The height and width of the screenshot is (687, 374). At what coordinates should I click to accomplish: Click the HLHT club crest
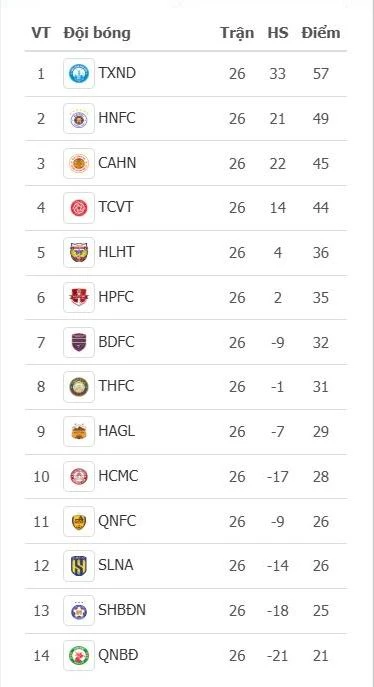coord(79,253)
